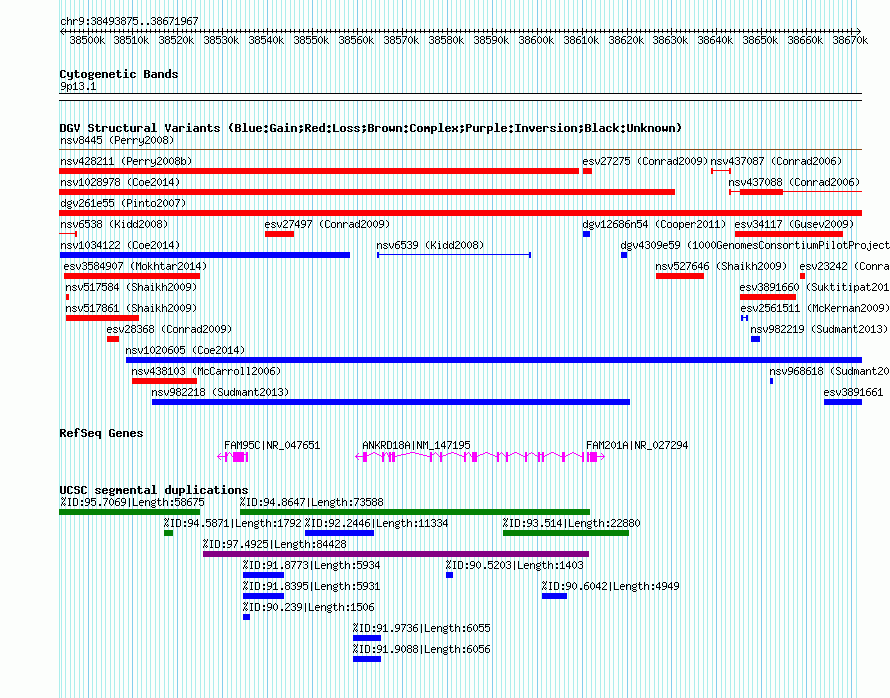Select the dgv261e55 Pinto2007 red bar

click(460, 213)
